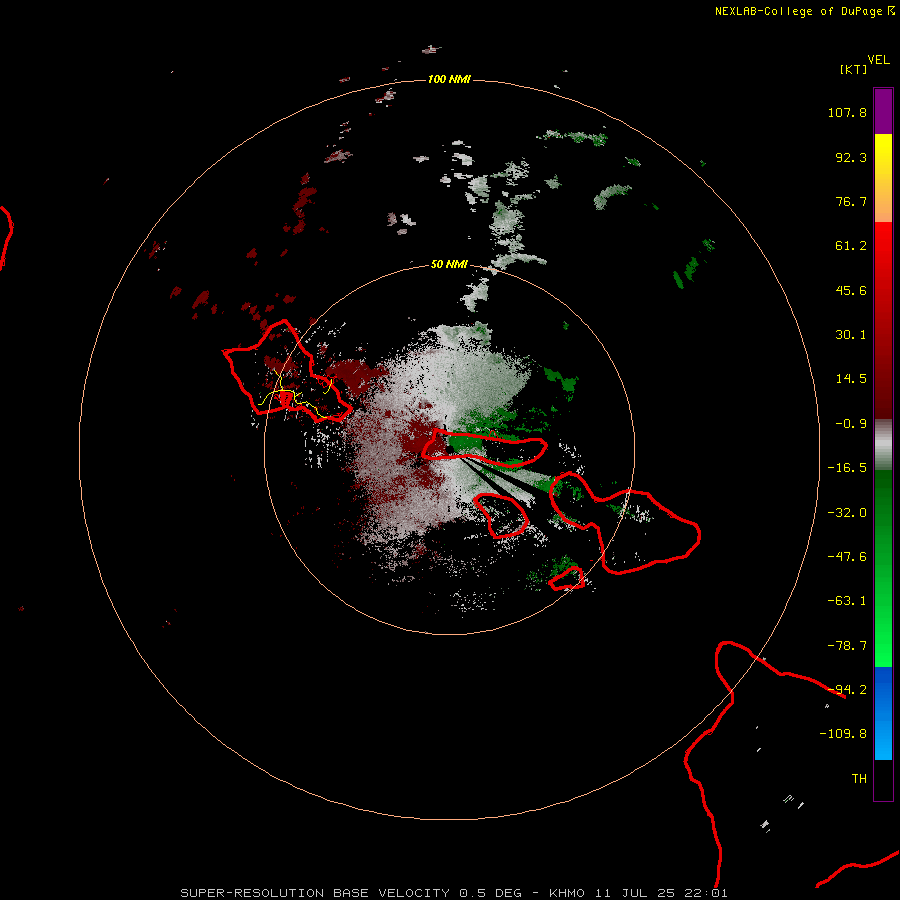Click the -16.5 velocity scale value
The height and width of the screenshot is (900, 900).
pyautogui.click(x=847, y=468)
